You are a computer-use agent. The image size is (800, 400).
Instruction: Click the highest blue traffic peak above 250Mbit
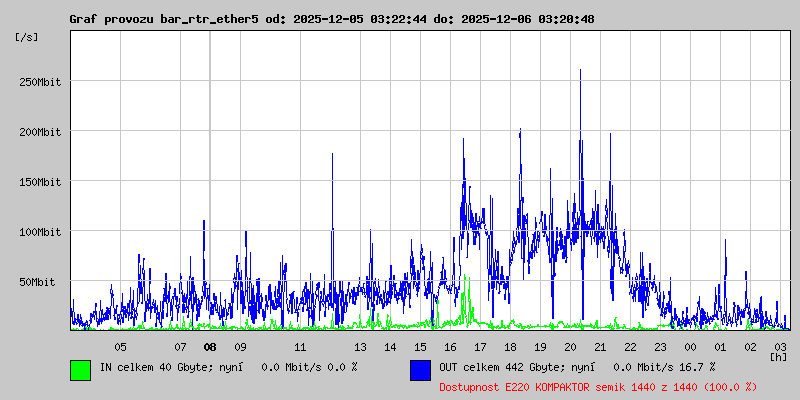[580, 72]
